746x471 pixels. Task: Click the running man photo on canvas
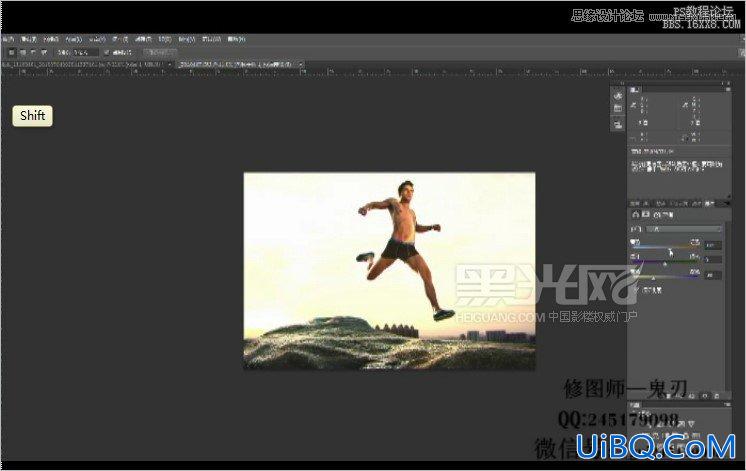click(389, 271)
